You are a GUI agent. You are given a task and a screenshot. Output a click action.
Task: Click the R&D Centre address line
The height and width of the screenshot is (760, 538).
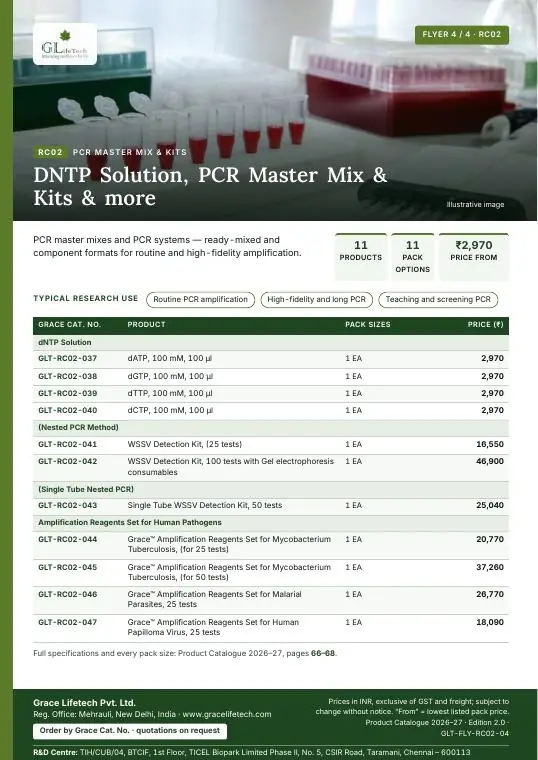tap(252, 753)
